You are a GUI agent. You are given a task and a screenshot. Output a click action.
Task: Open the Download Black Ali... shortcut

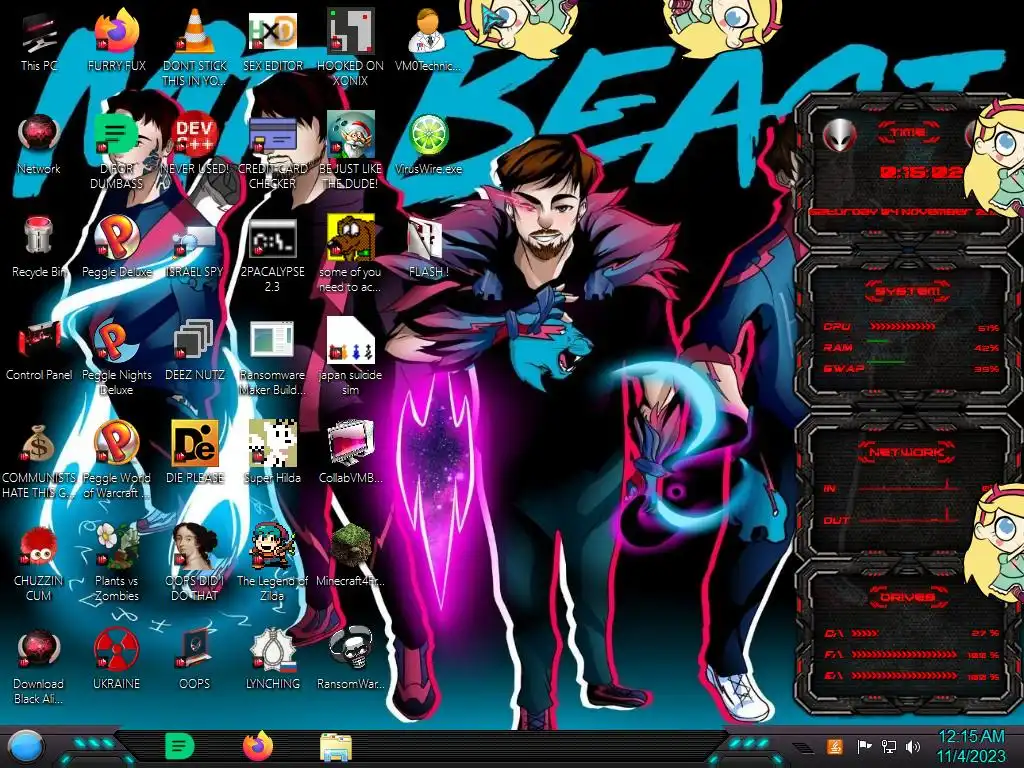39,650
